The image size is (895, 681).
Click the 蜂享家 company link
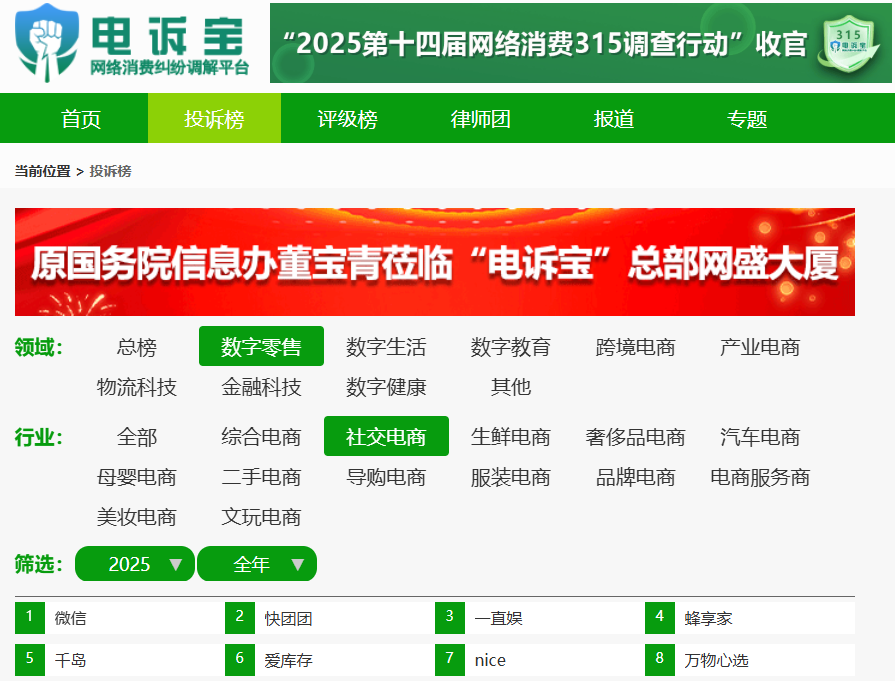709,618
